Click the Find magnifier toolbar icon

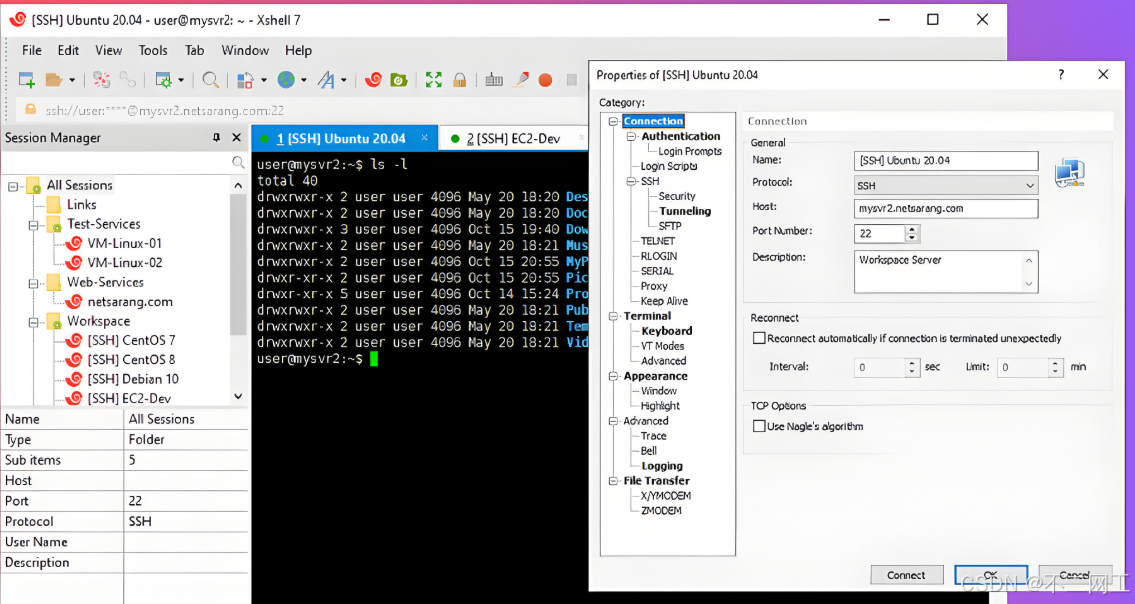coord(211,80)
